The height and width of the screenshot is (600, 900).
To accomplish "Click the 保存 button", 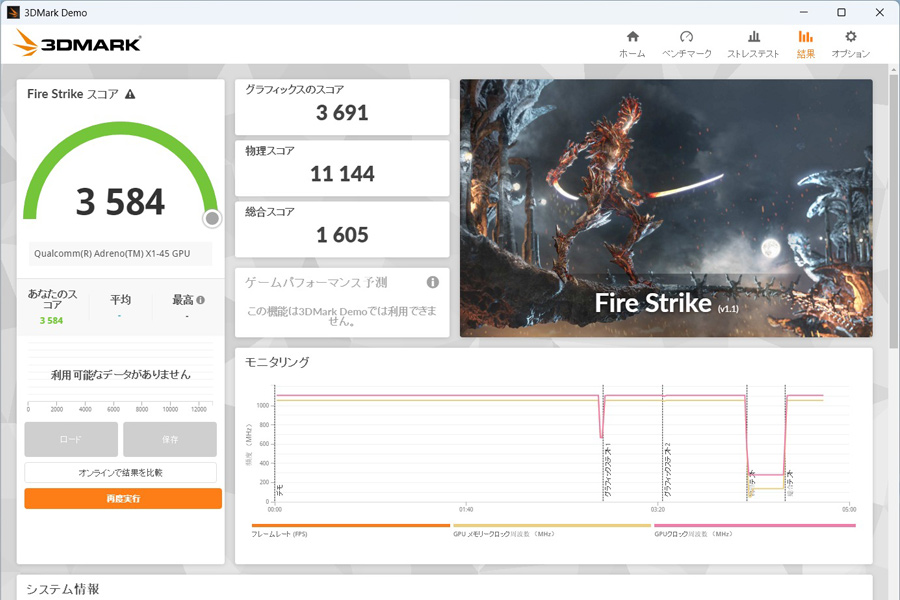I will point(170,439).
